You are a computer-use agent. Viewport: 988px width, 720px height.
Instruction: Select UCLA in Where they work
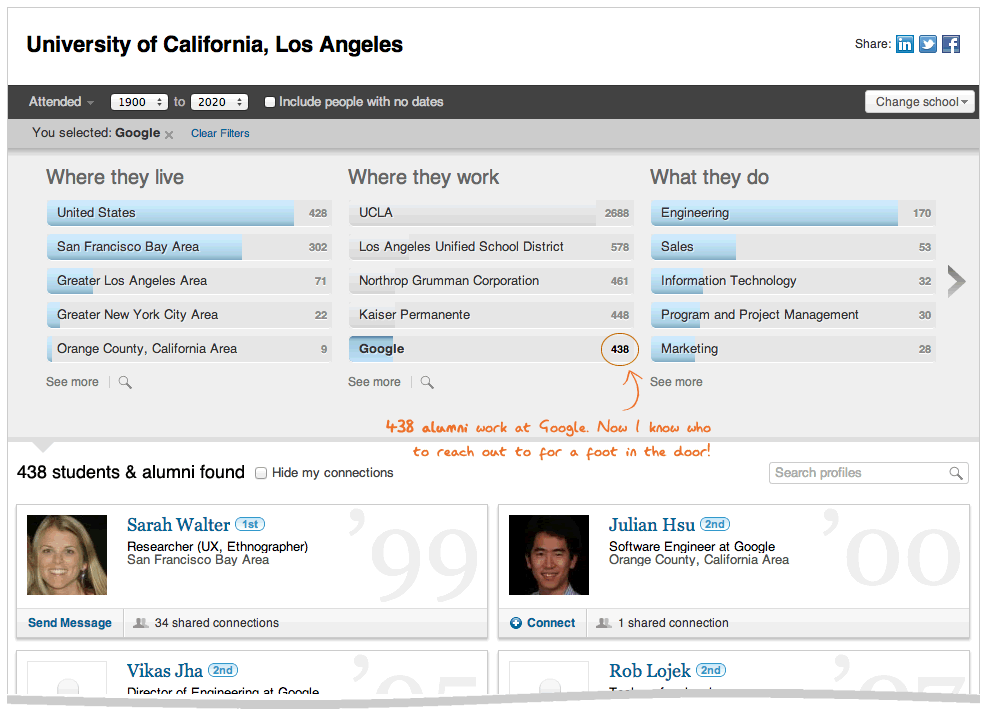coord(491,213)
